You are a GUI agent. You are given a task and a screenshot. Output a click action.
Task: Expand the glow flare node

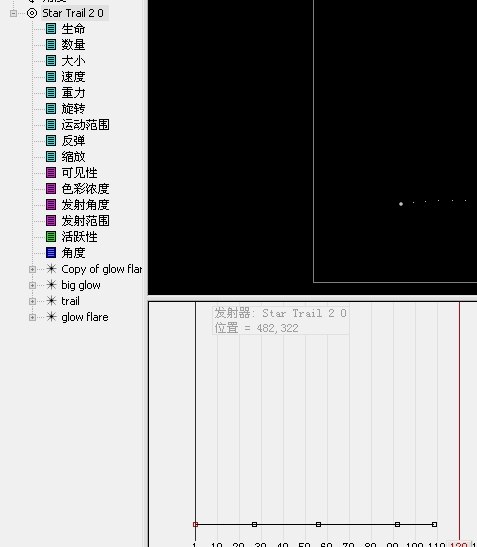[32, 317]
